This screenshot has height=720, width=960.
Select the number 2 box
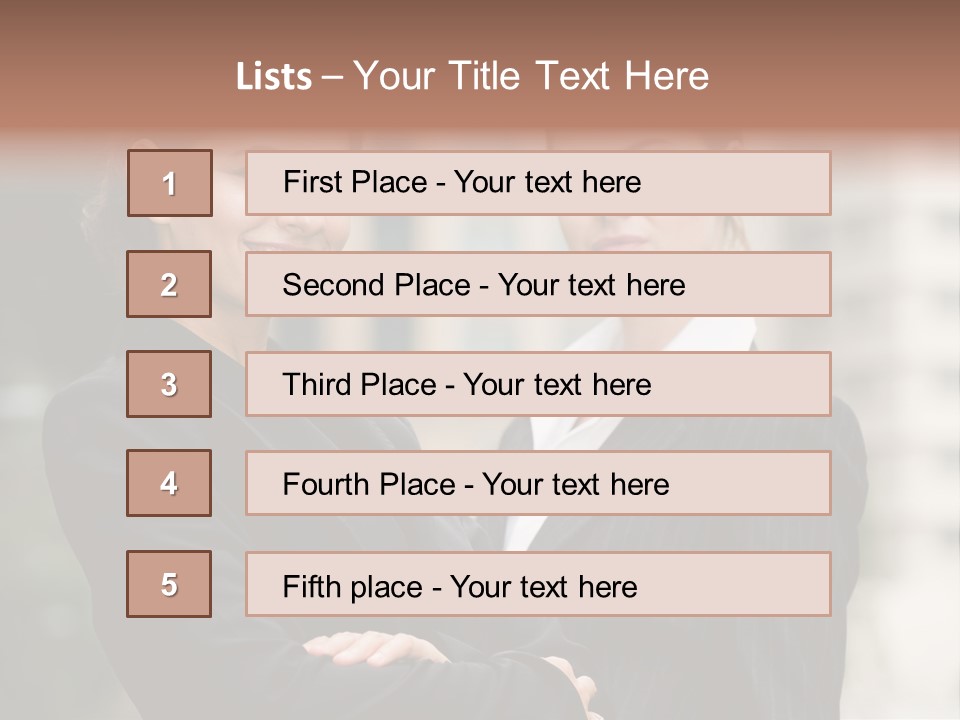(x=169, y=284)
